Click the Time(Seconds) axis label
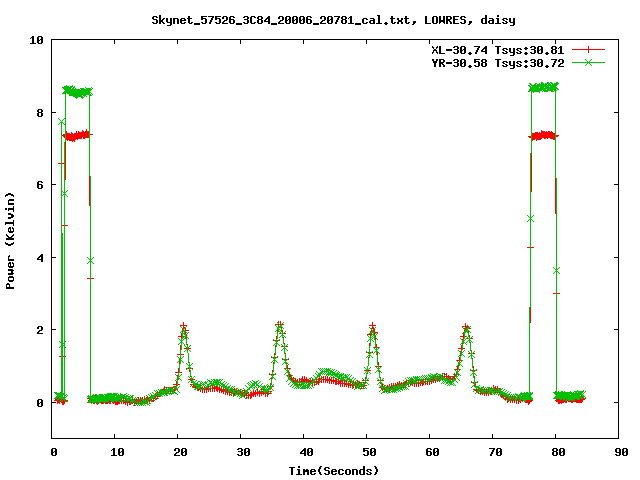Screen dimensions: 640x480 pos(333,471)
